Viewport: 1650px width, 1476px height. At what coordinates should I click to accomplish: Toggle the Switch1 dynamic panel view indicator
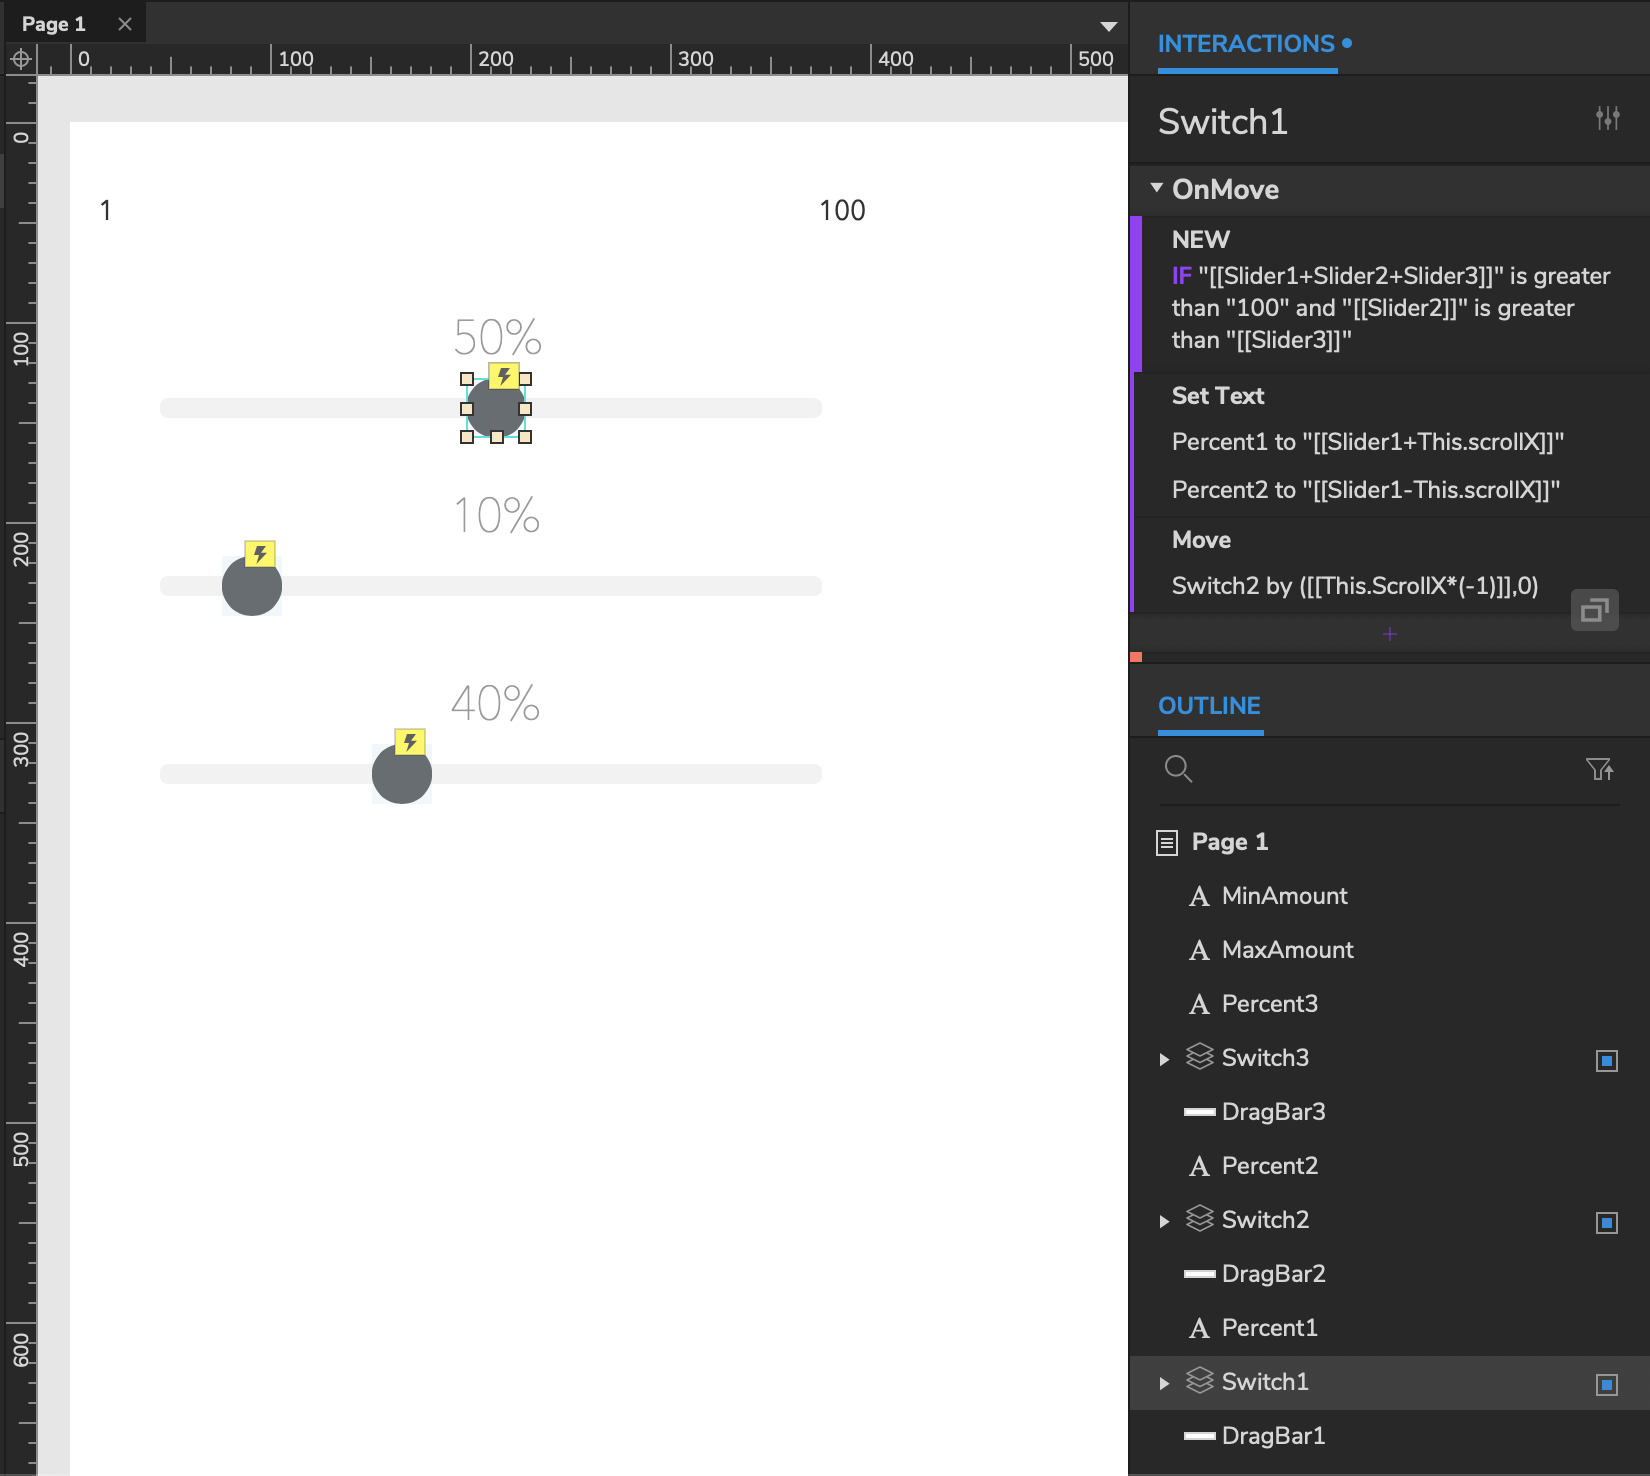click(x=1606, y=1384)
